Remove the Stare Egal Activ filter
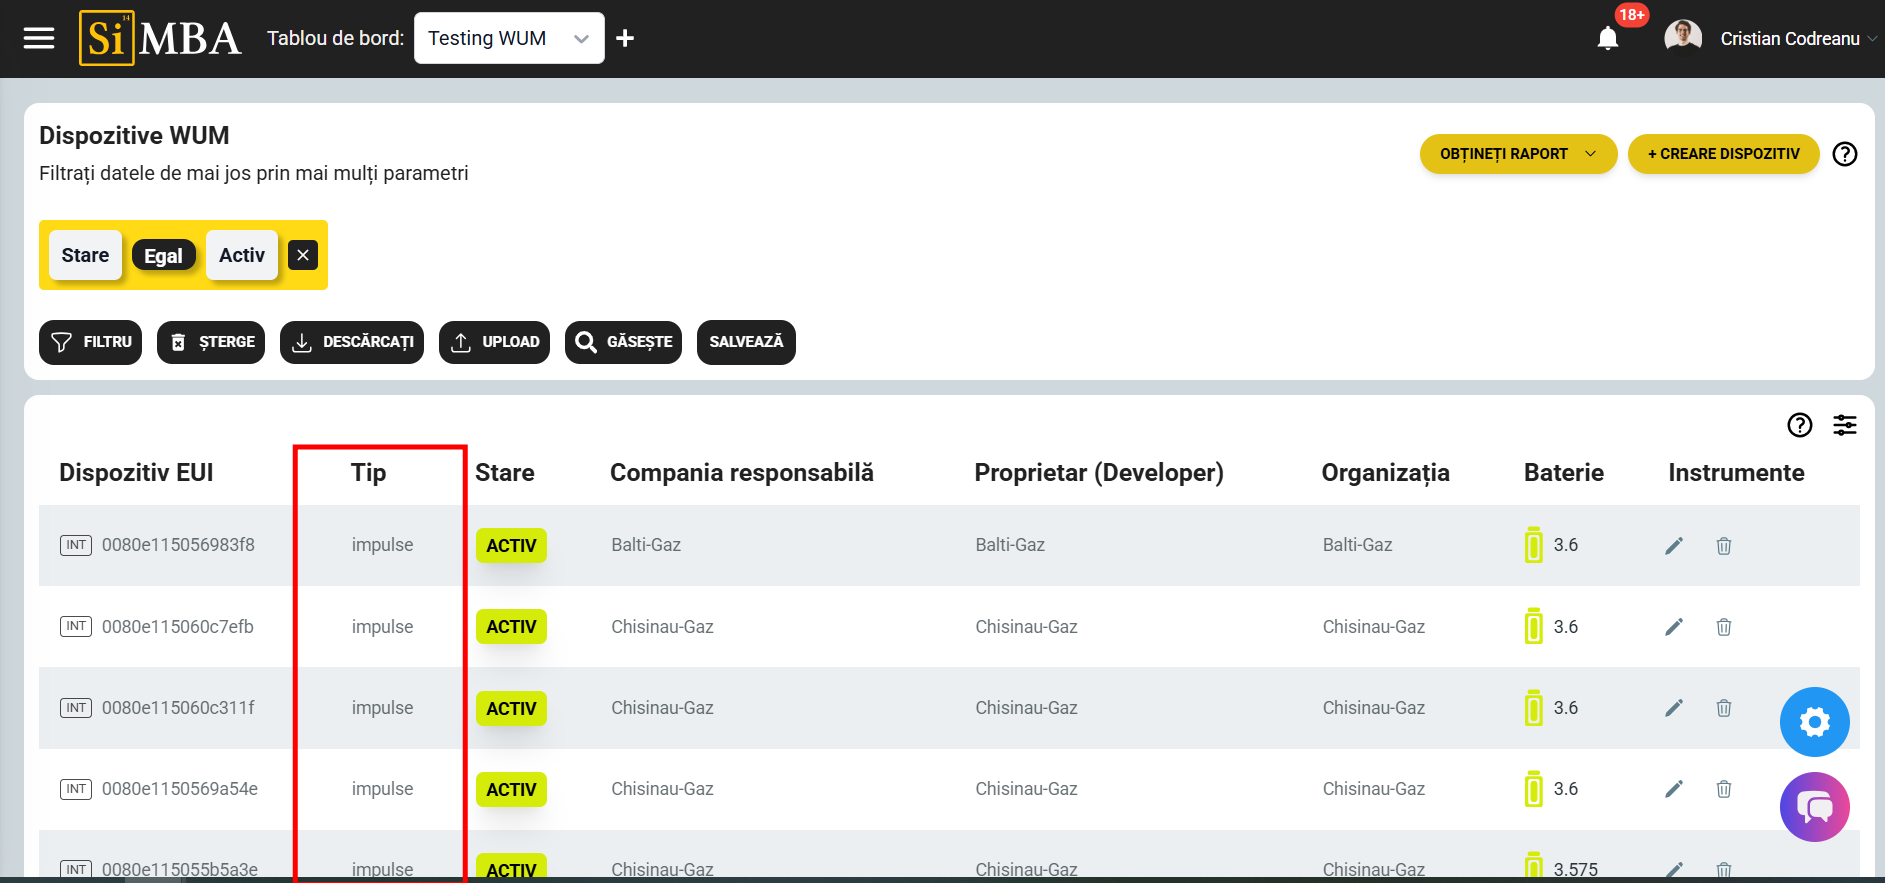The height and width of the screenshot is (883, 1885). tap(303, 255)
